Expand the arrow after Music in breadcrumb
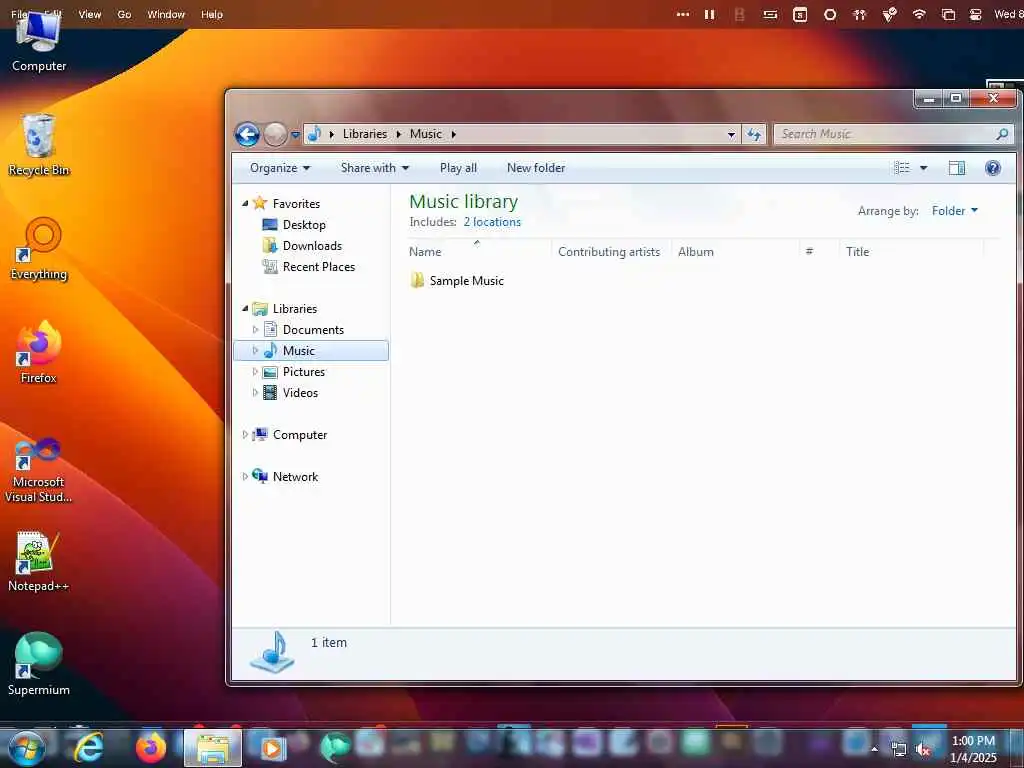This screenshot has height=768, width=1024. coord(453,135)
